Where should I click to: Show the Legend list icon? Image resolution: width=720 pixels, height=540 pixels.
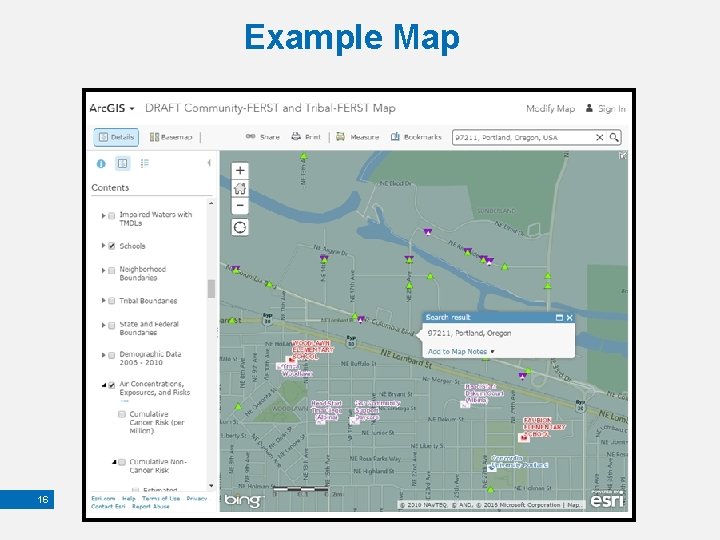(x=145, y=163)
